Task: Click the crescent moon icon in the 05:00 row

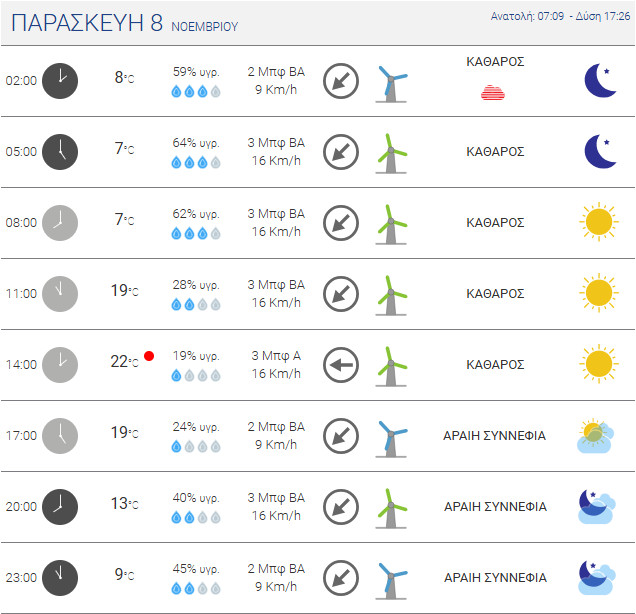Action: (x=600, y=151)
